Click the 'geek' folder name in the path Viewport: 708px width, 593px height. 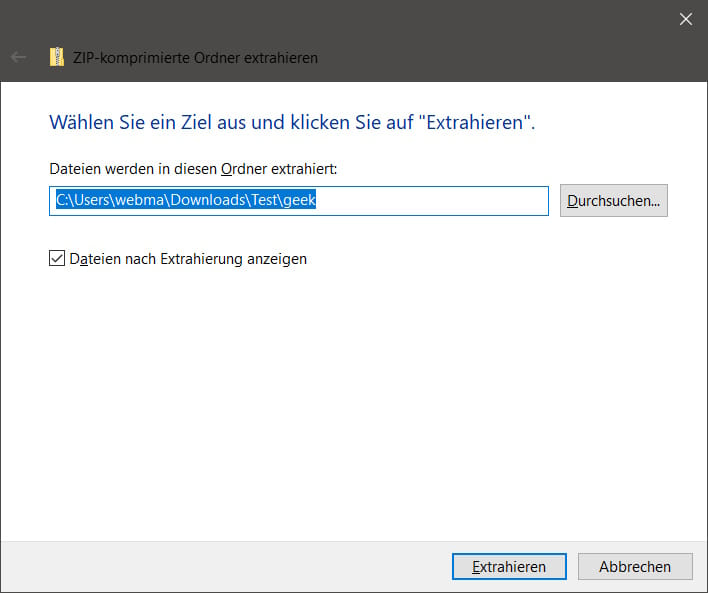(299, 200)
